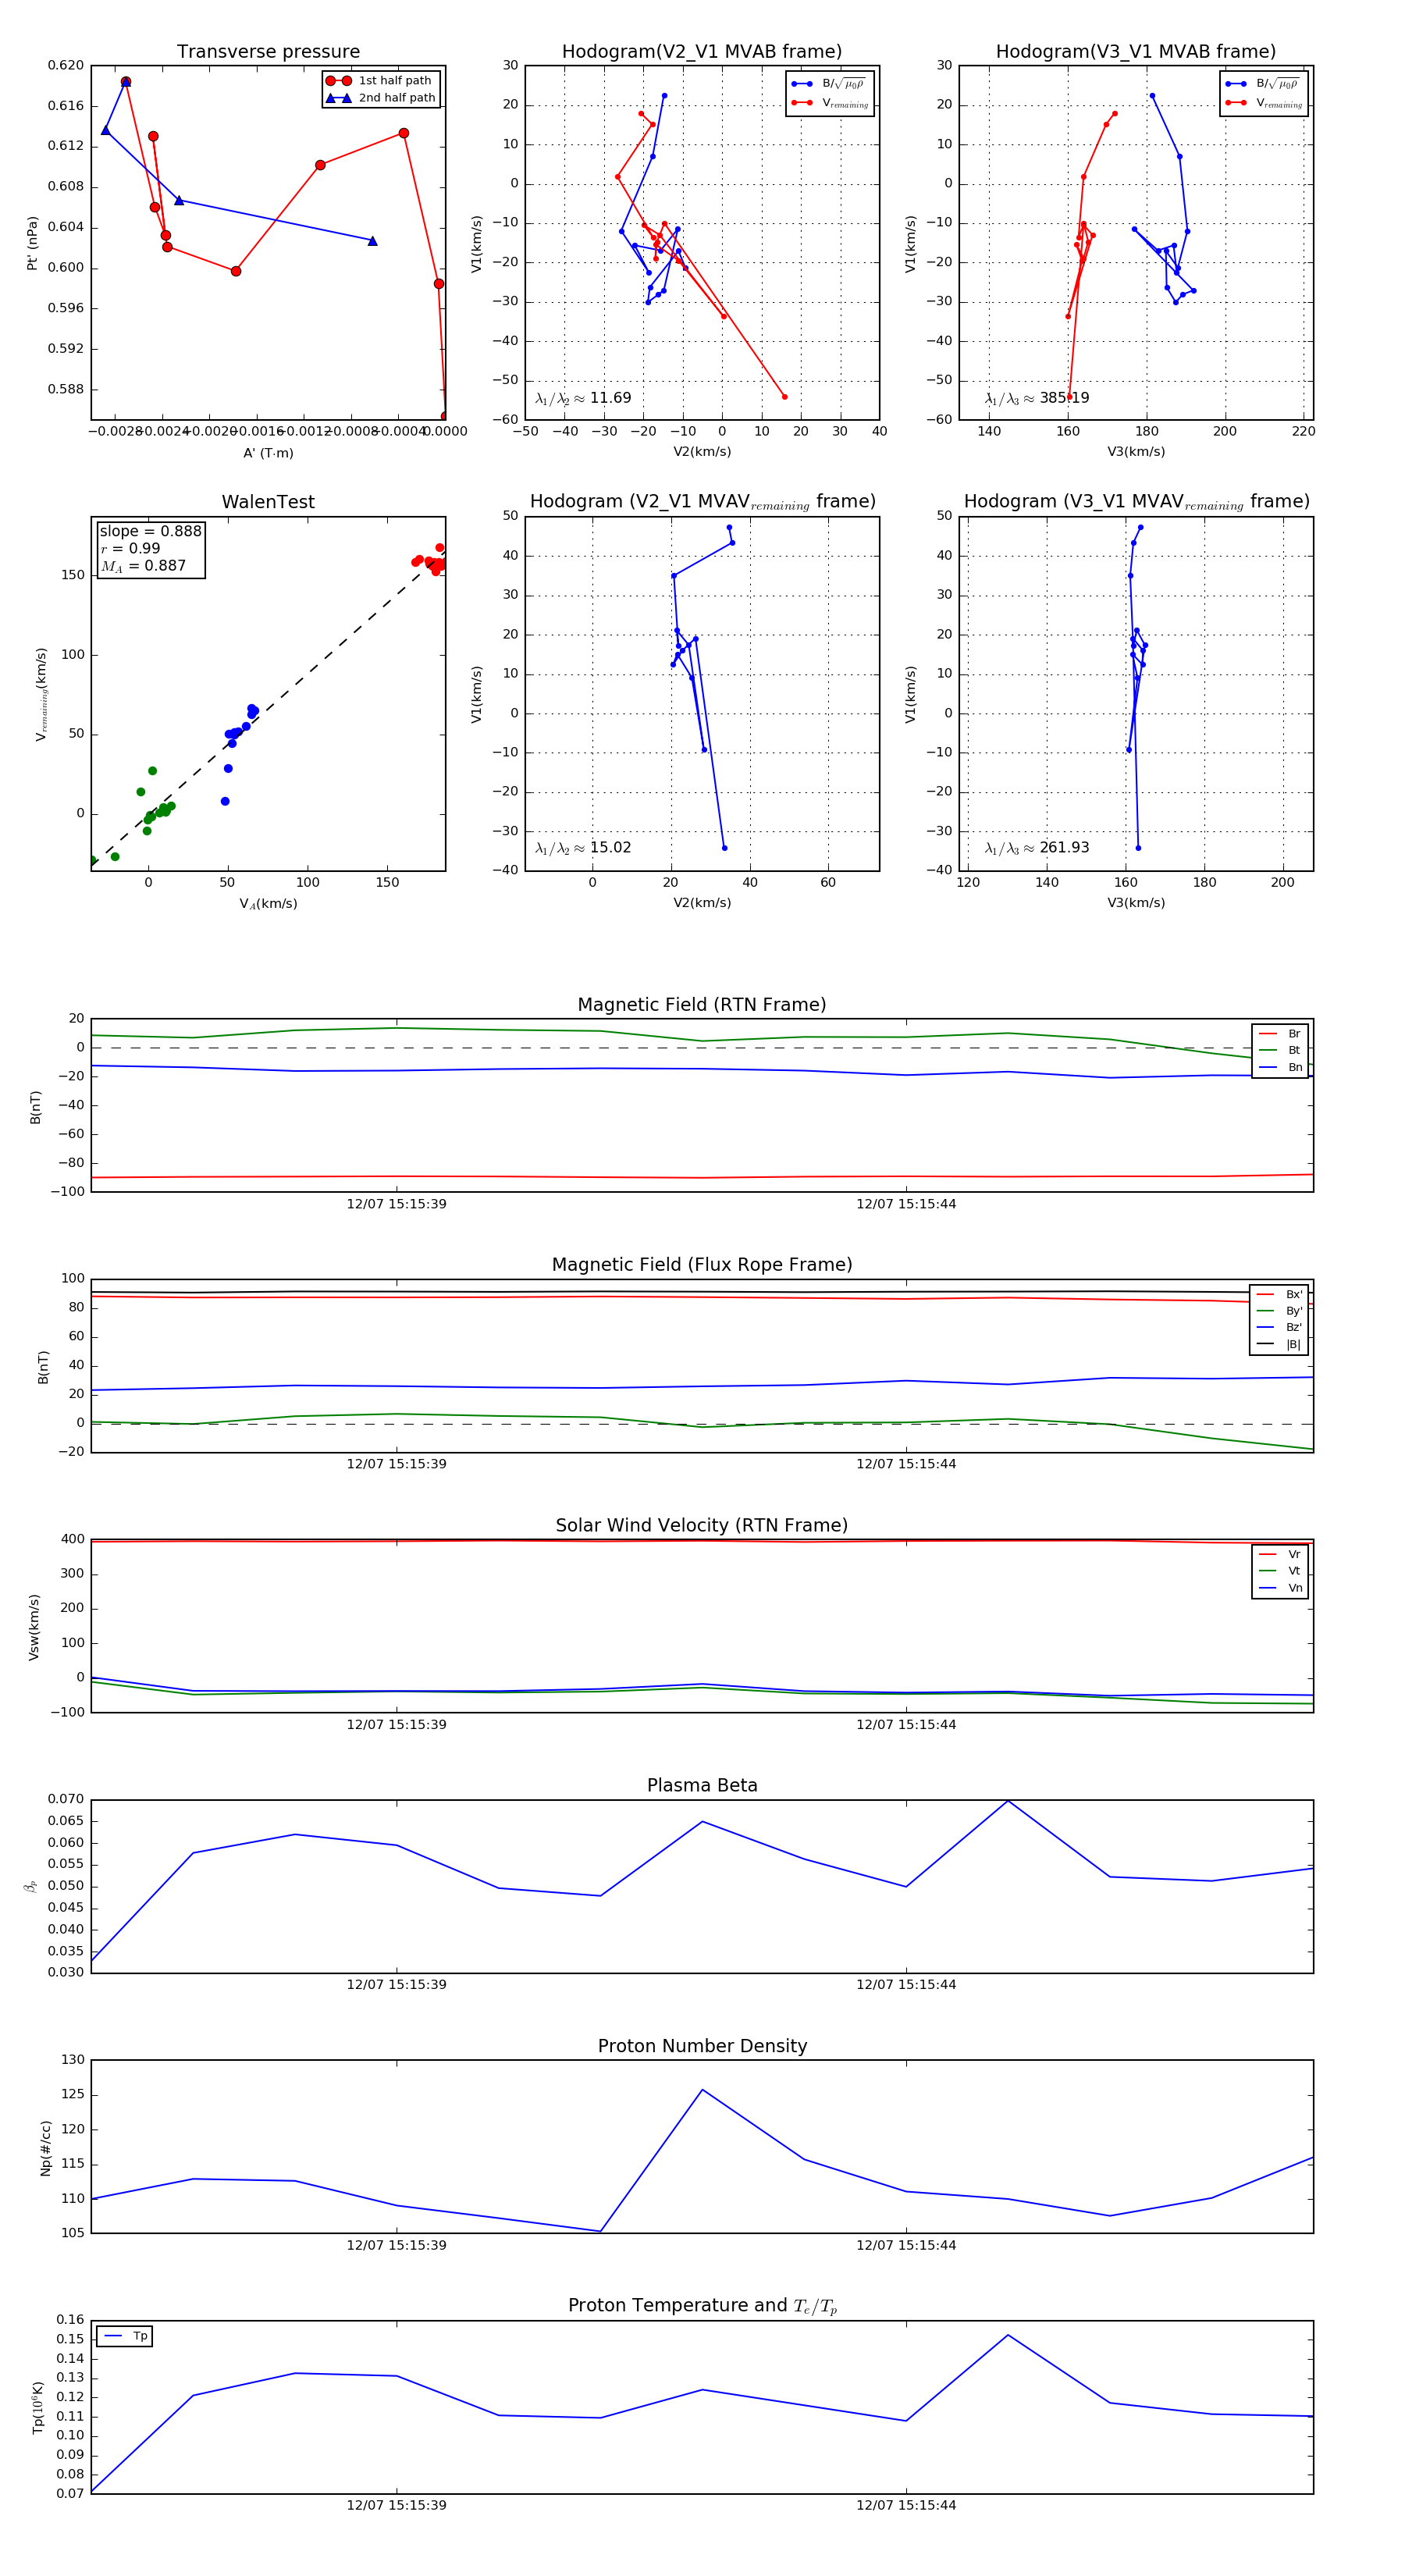The width and height of the screenshot is (1405, 2576).
Task: Select the "Bn" legend entry
Action: click(1280, 1067)
